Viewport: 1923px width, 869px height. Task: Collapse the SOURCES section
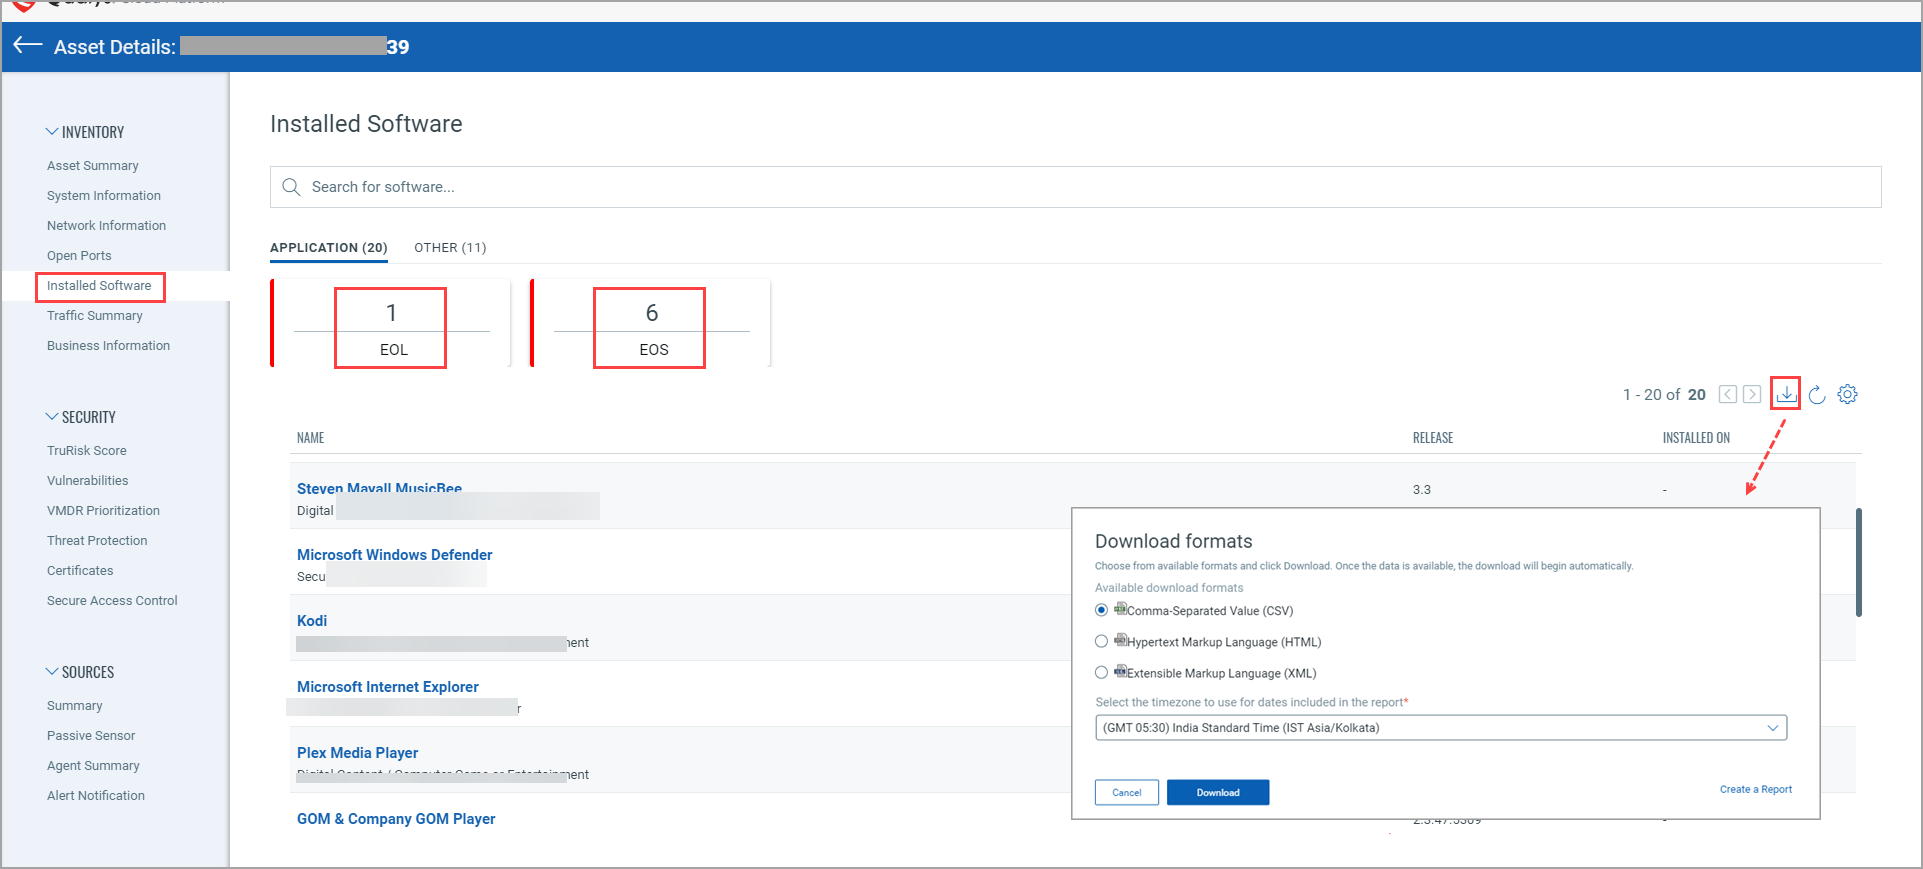80,672
